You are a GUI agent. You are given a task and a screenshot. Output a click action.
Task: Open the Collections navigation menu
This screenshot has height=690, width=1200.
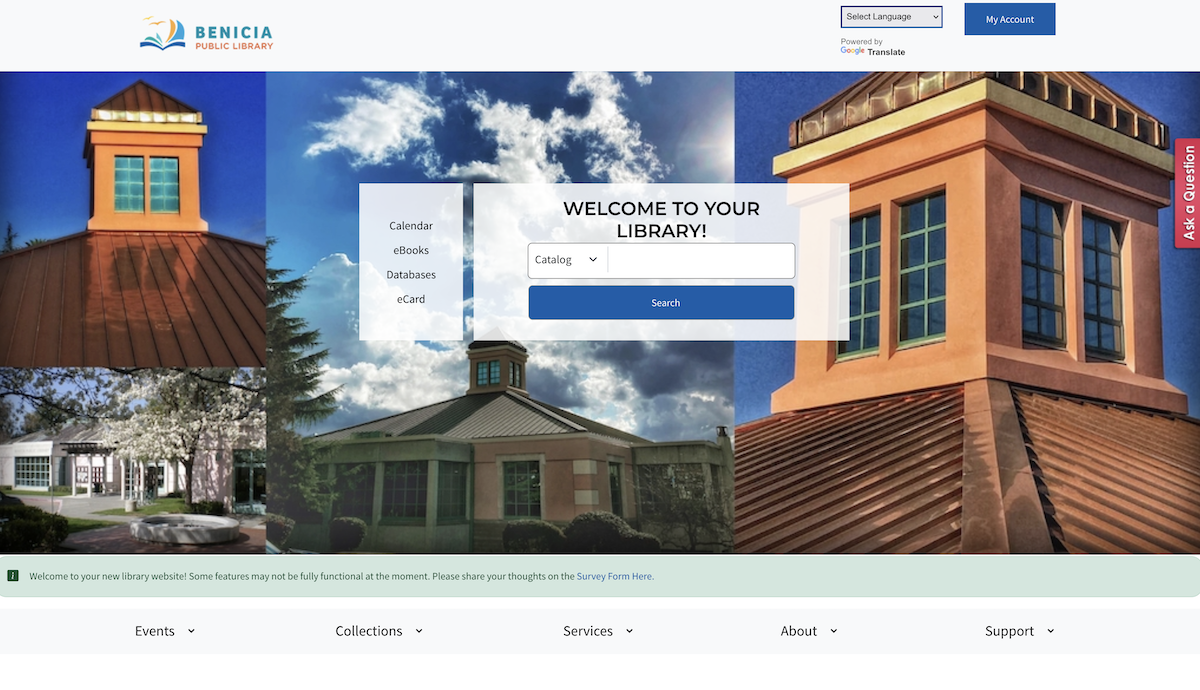[x=369, y=631]
